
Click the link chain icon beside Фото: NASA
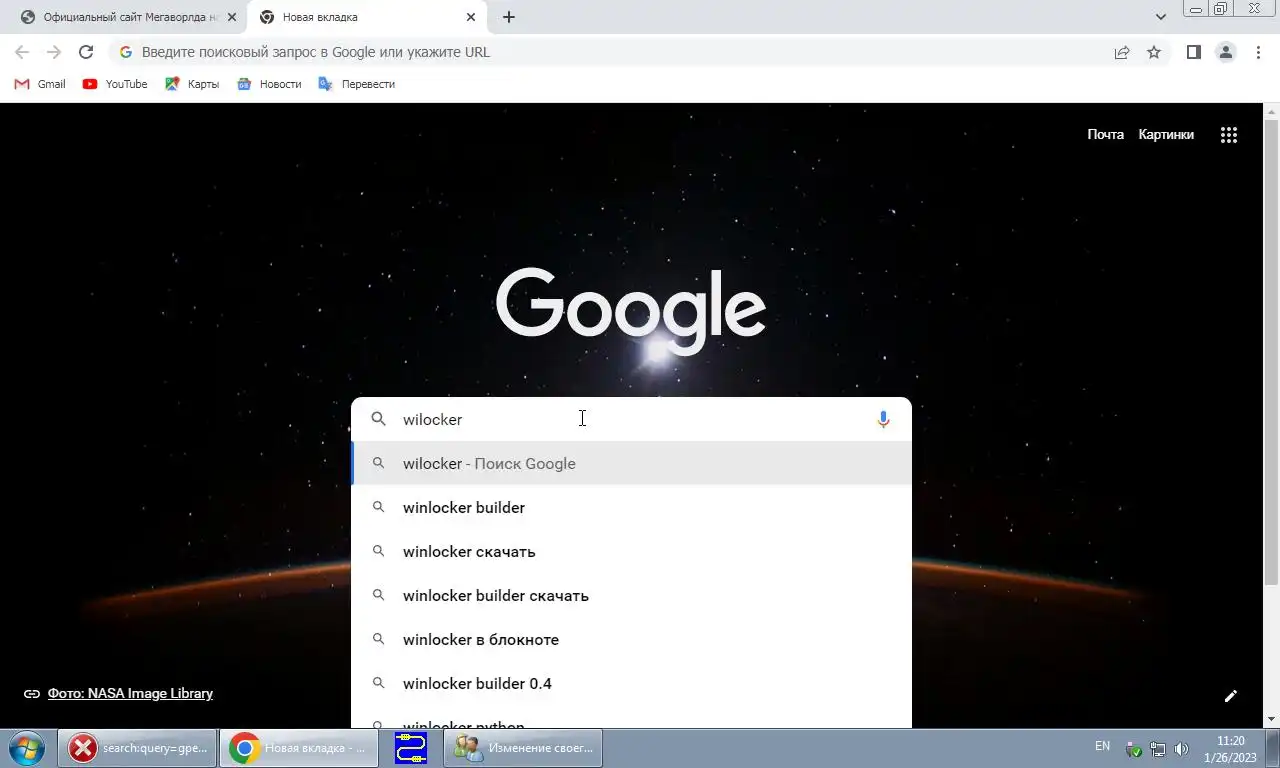pyautogui.click(x=32, y=694)
